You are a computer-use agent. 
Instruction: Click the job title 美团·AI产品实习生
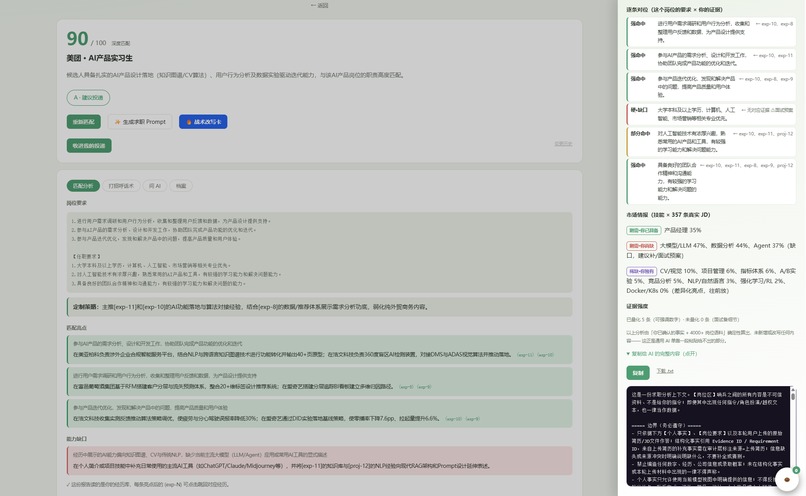[99, 58]
